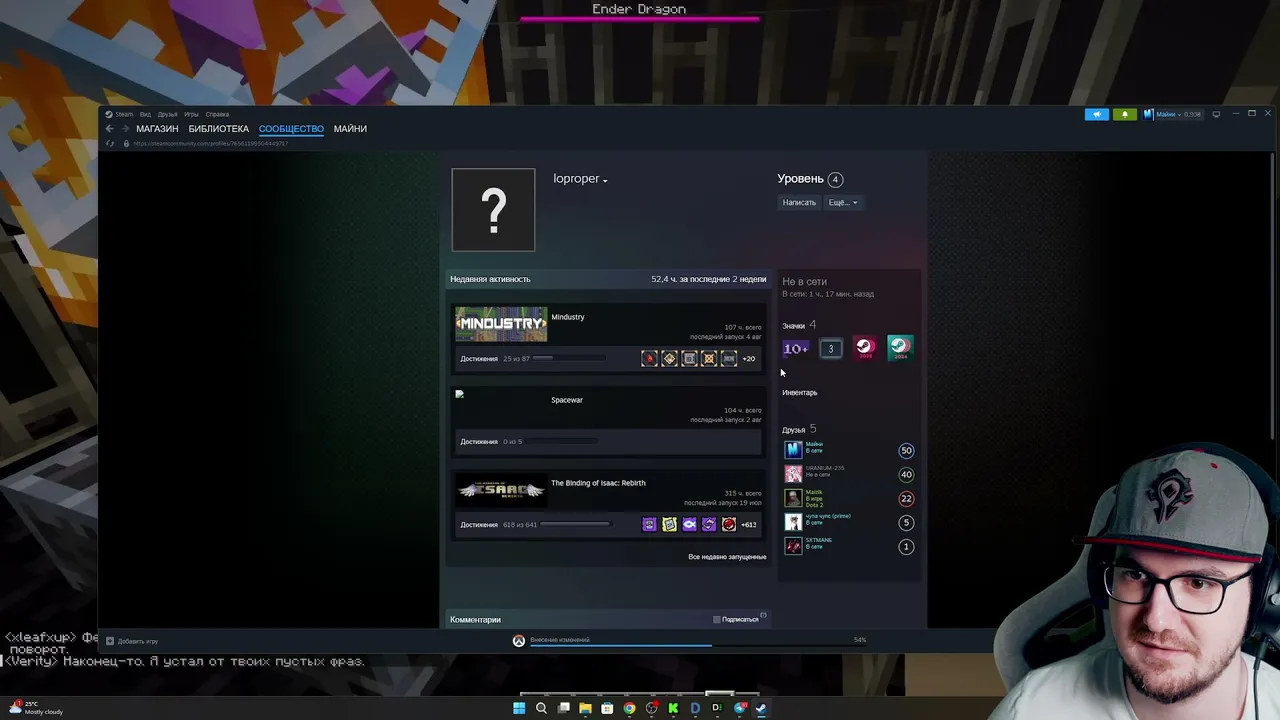Switch to the МАЙНИ profile tab
The width and height of the screenshot is (1280, 720).
coord(350,129)
